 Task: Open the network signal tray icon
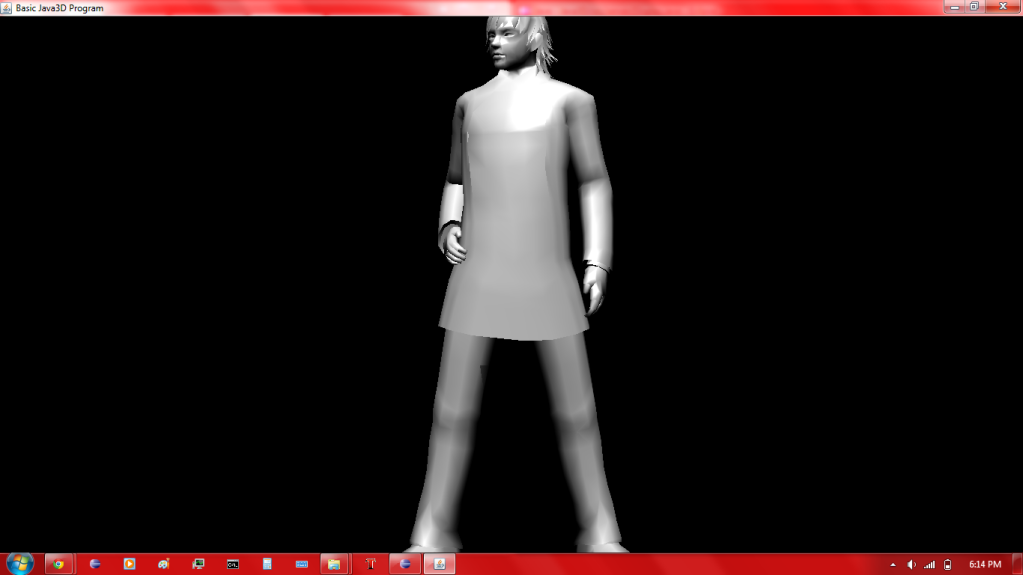(930, 565)
